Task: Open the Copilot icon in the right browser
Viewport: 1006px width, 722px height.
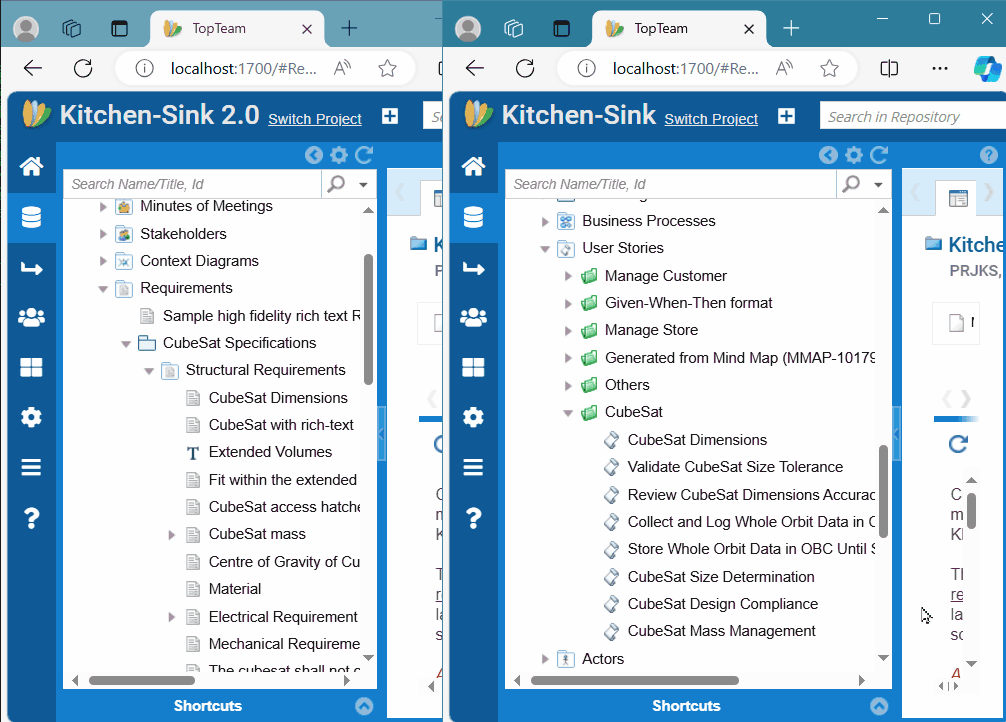Action: 987,68
